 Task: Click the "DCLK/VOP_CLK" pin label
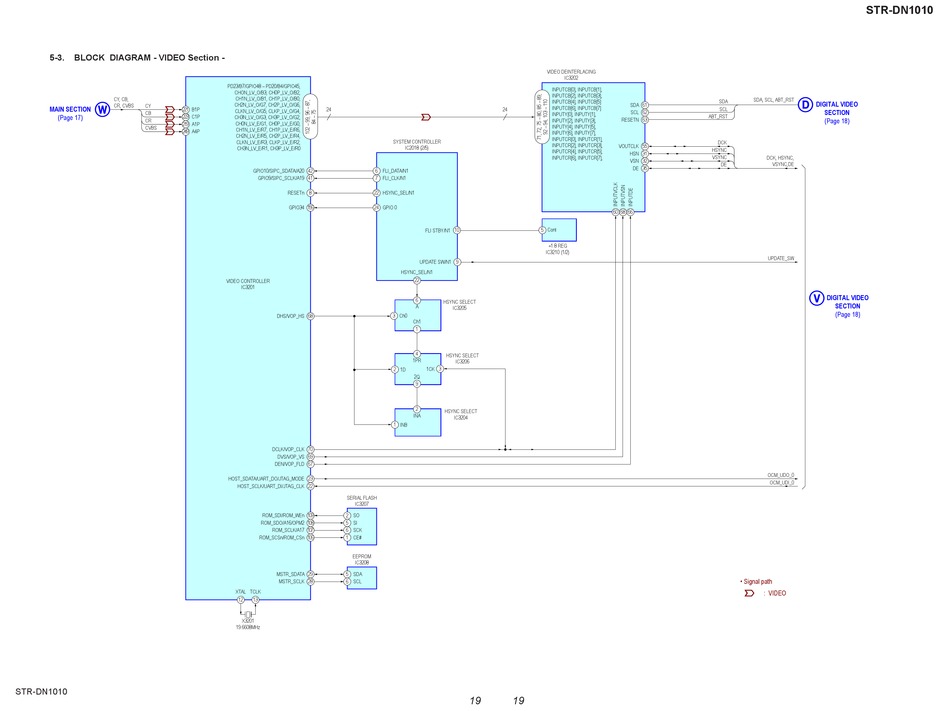pyautogui.click(x=288, y=450)
